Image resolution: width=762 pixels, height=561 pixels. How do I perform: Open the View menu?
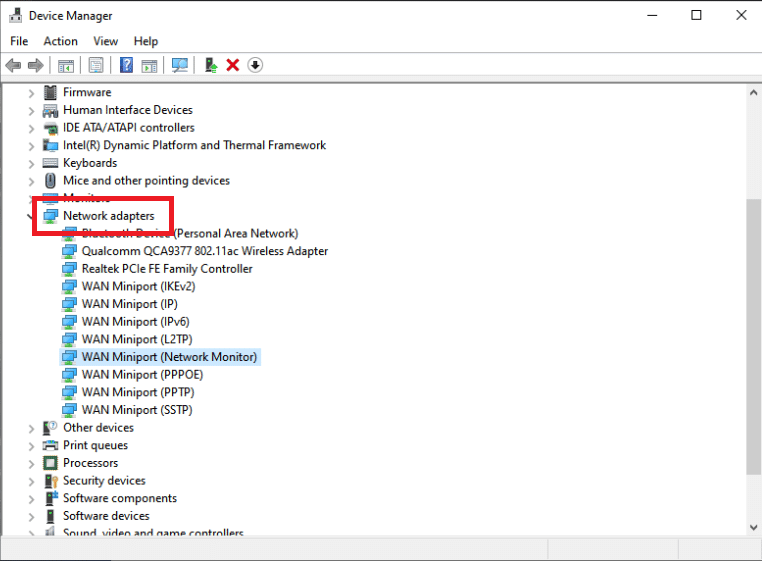click(105, 41)
